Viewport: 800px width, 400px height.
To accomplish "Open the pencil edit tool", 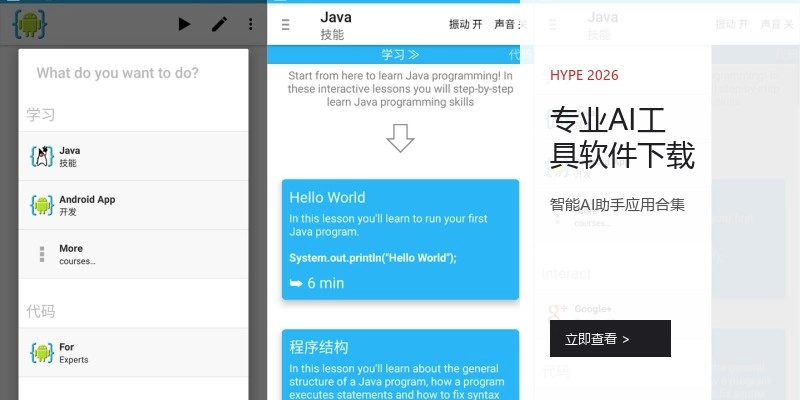I will 219,24.
